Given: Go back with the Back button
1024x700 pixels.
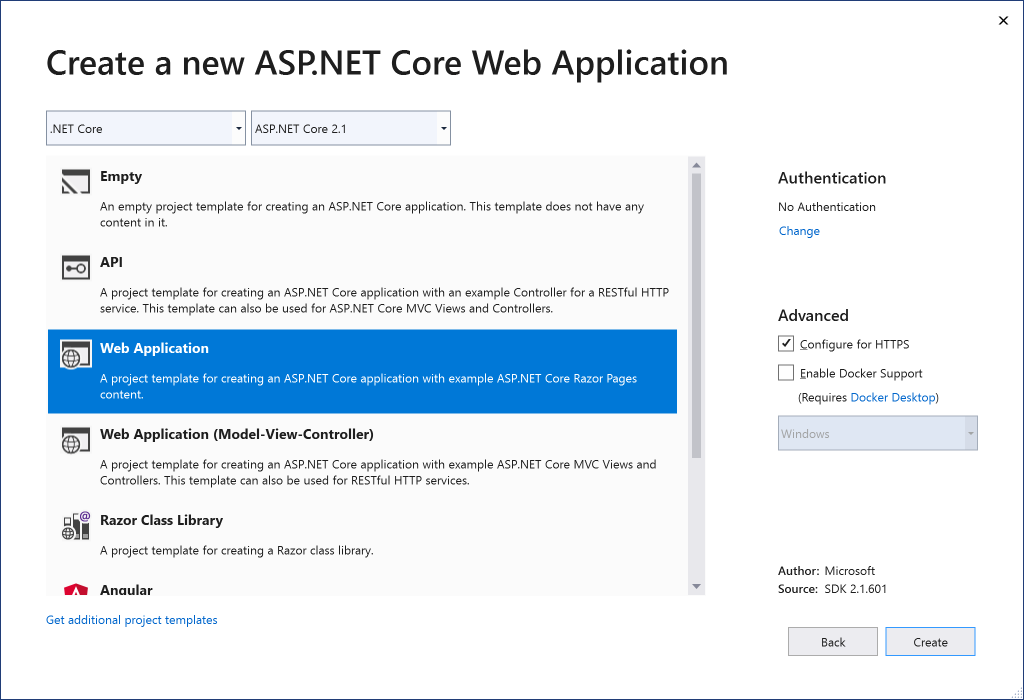Looking at the screenshot, I should click(x=832, y=642).
